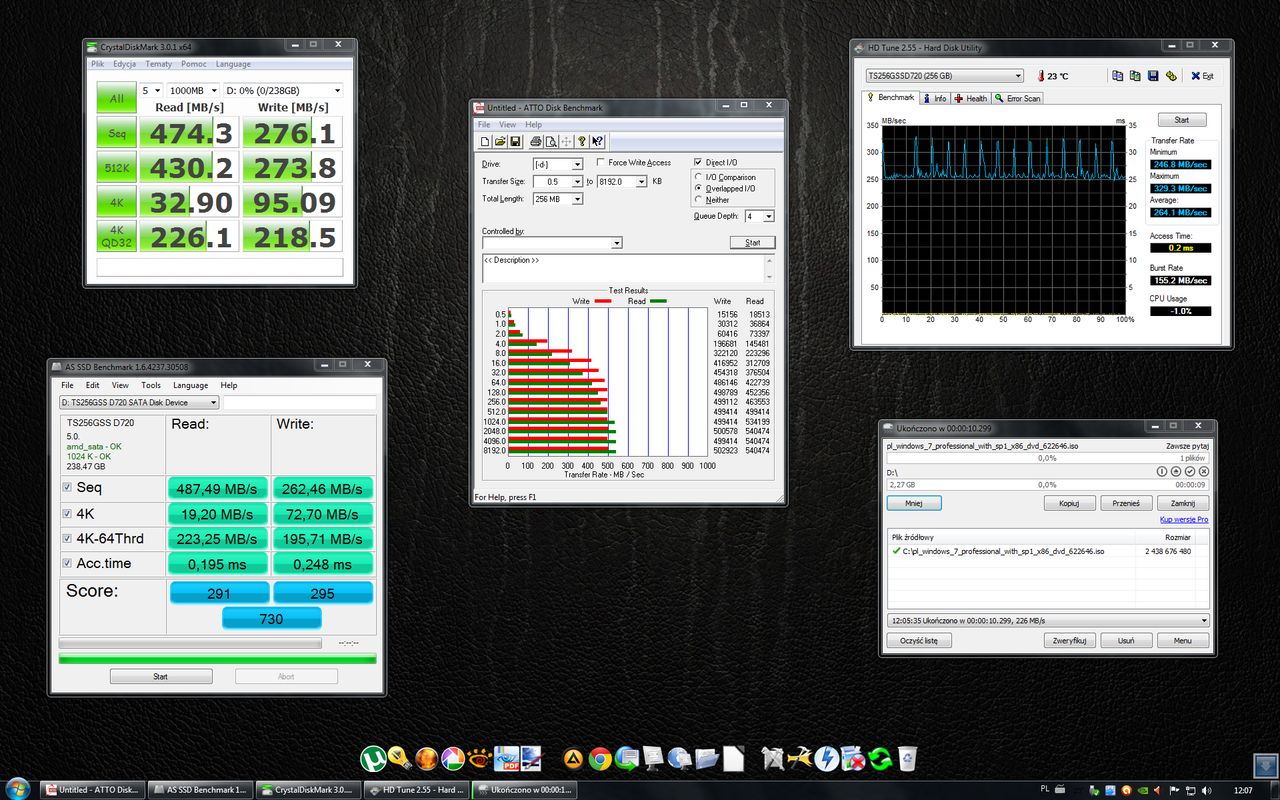Open AIMP orange triangle icon in dock
Viewport: 1280px width, 800px height.
tap(573, 759)
